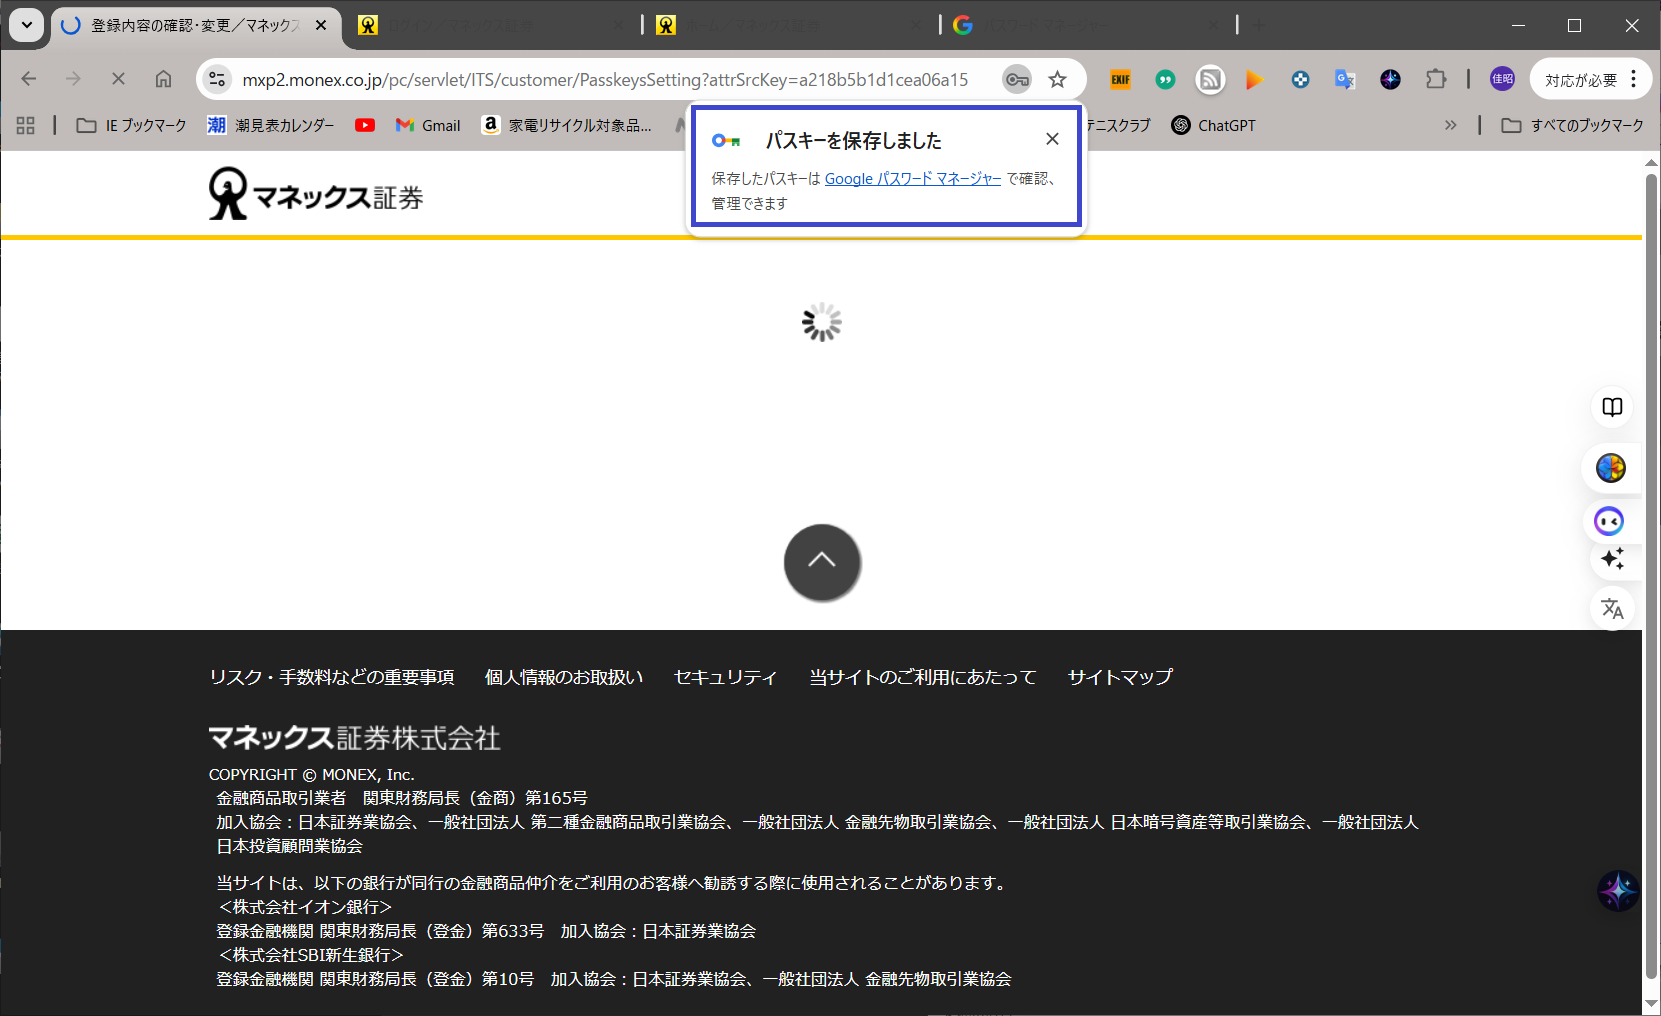Stop loading the page
Image resolution: width=1661 pixels, height=1016 pixels.
click(118, 79)
